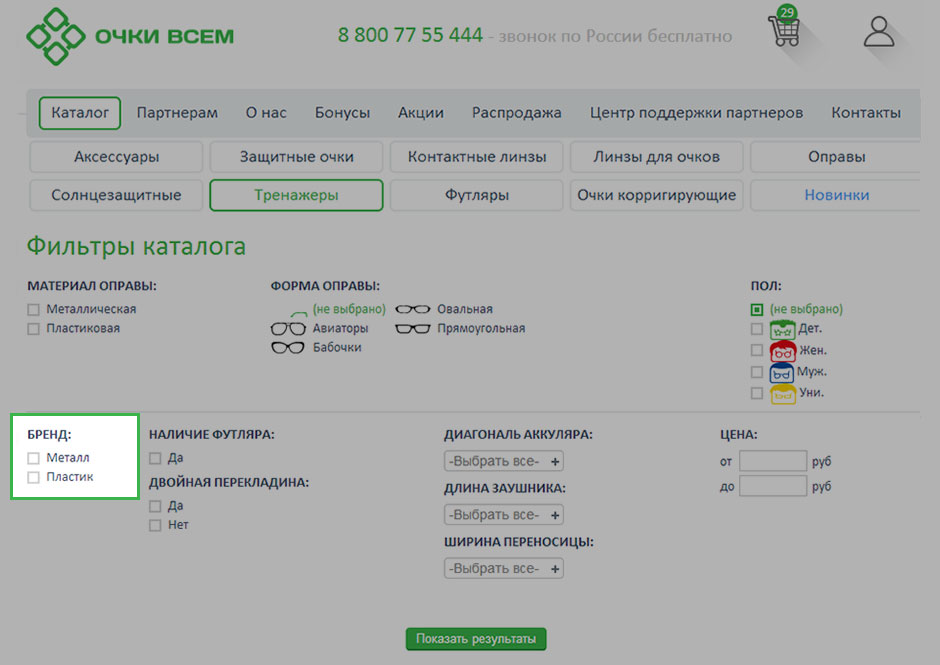The width and height of the screenshot is (940, 665).
Task: Expand the Ширина переносицы dropdown
Action: (x=504, y=568)
